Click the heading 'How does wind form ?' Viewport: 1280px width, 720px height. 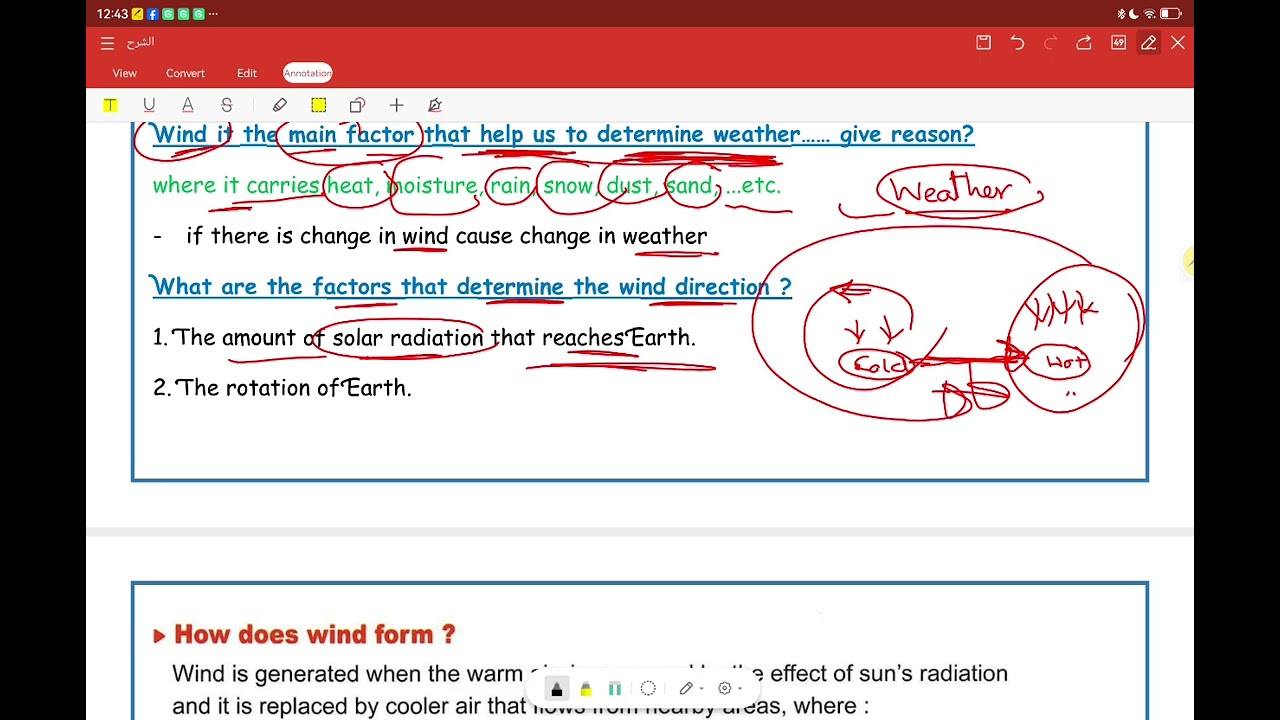click(314, 634)
